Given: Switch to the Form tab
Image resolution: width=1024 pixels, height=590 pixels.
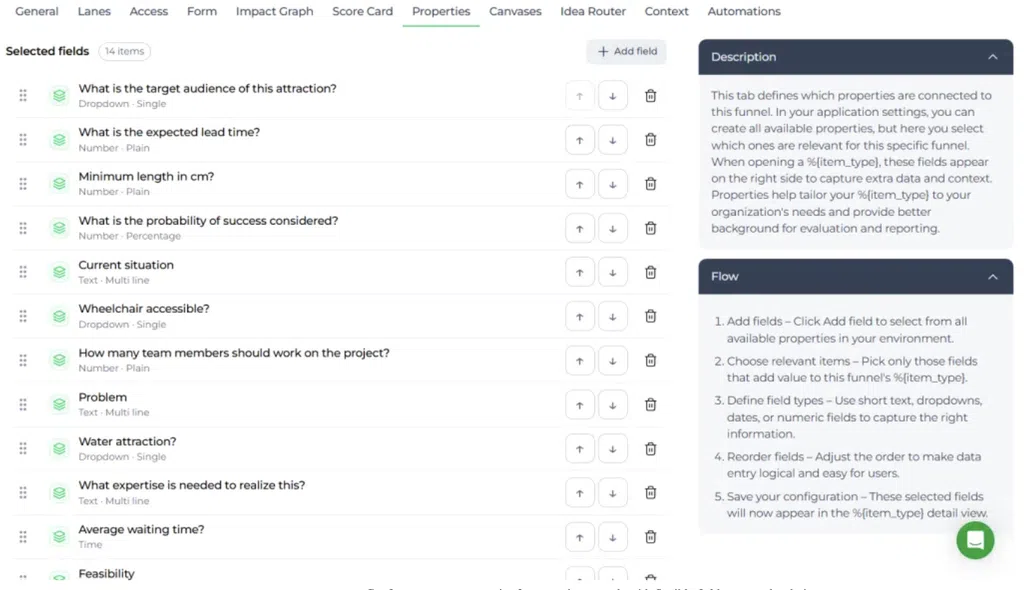Looking at the screenshot, I should click(202, 11).
